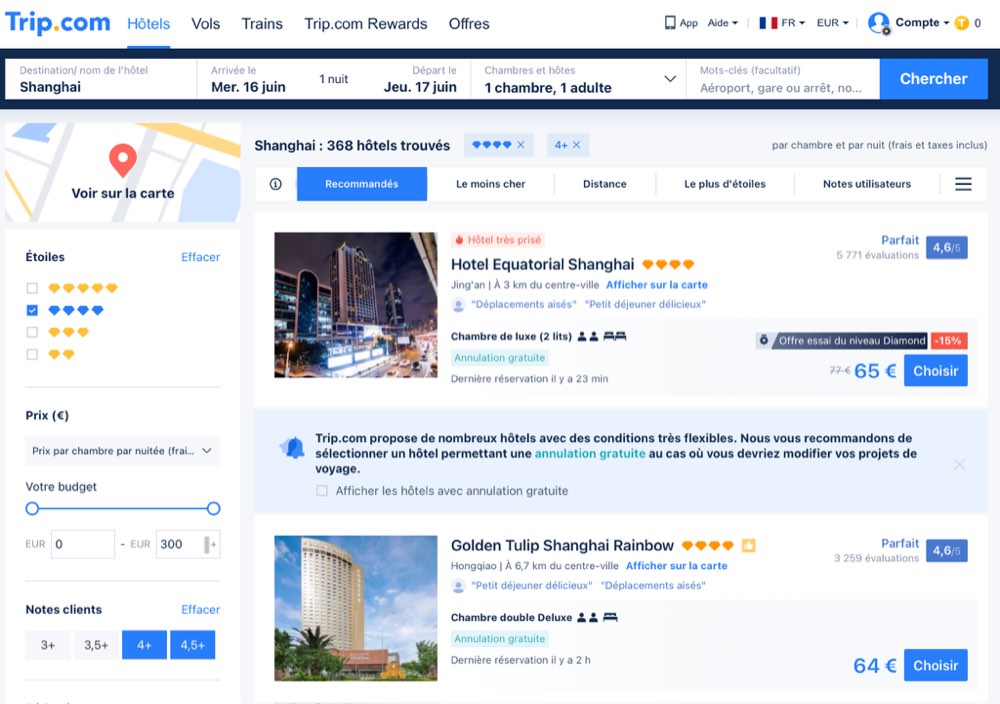
Task: Dismiss the free cancellation notice banner
Action: tap(959, 464)
